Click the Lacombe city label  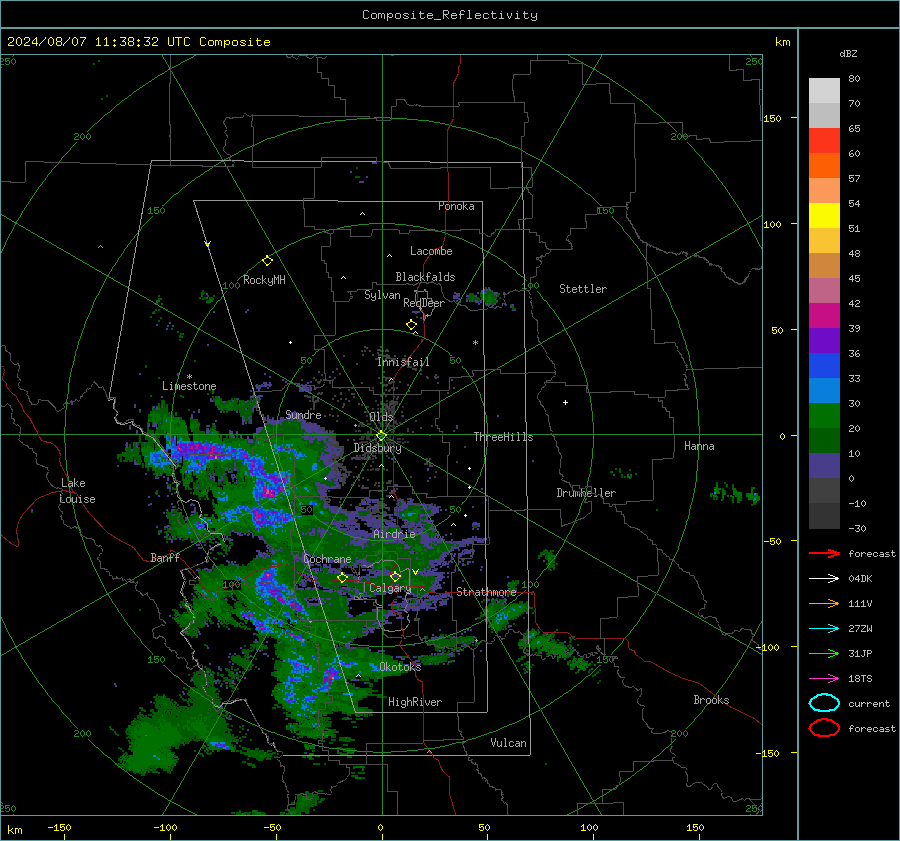(x=431, y=251)
